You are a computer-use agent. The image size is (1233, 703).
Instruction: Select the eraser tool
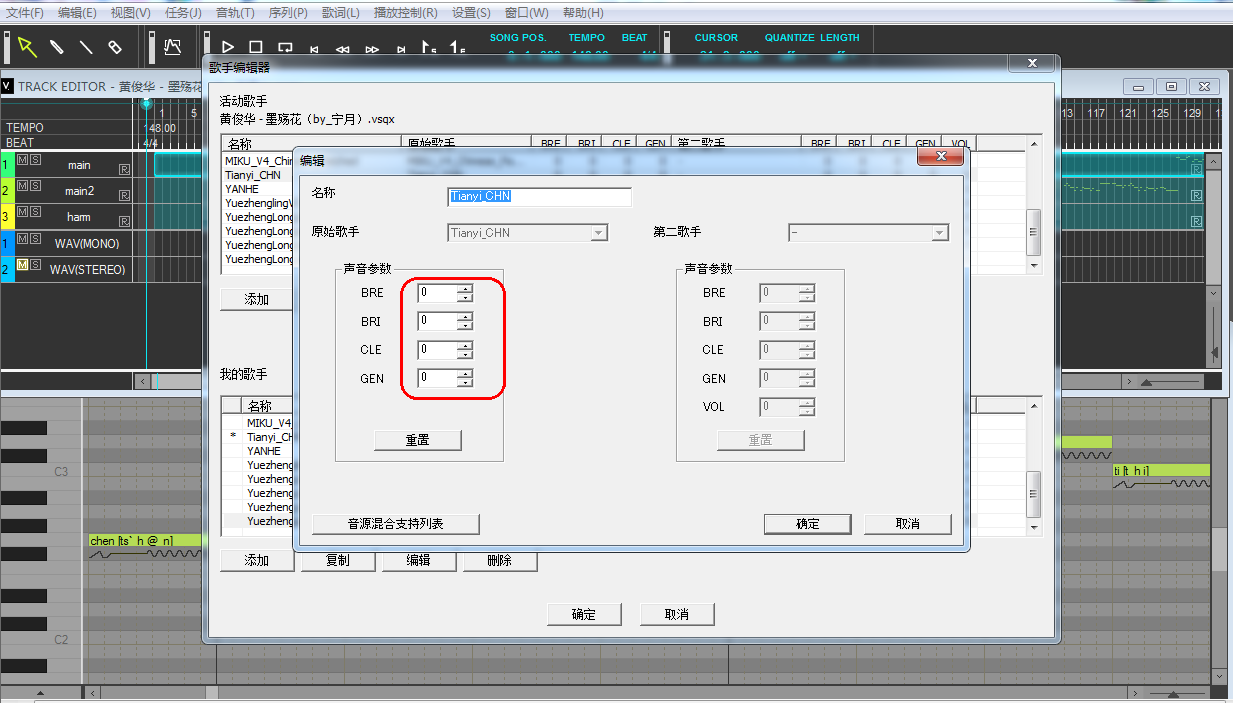tap(114, 47)
